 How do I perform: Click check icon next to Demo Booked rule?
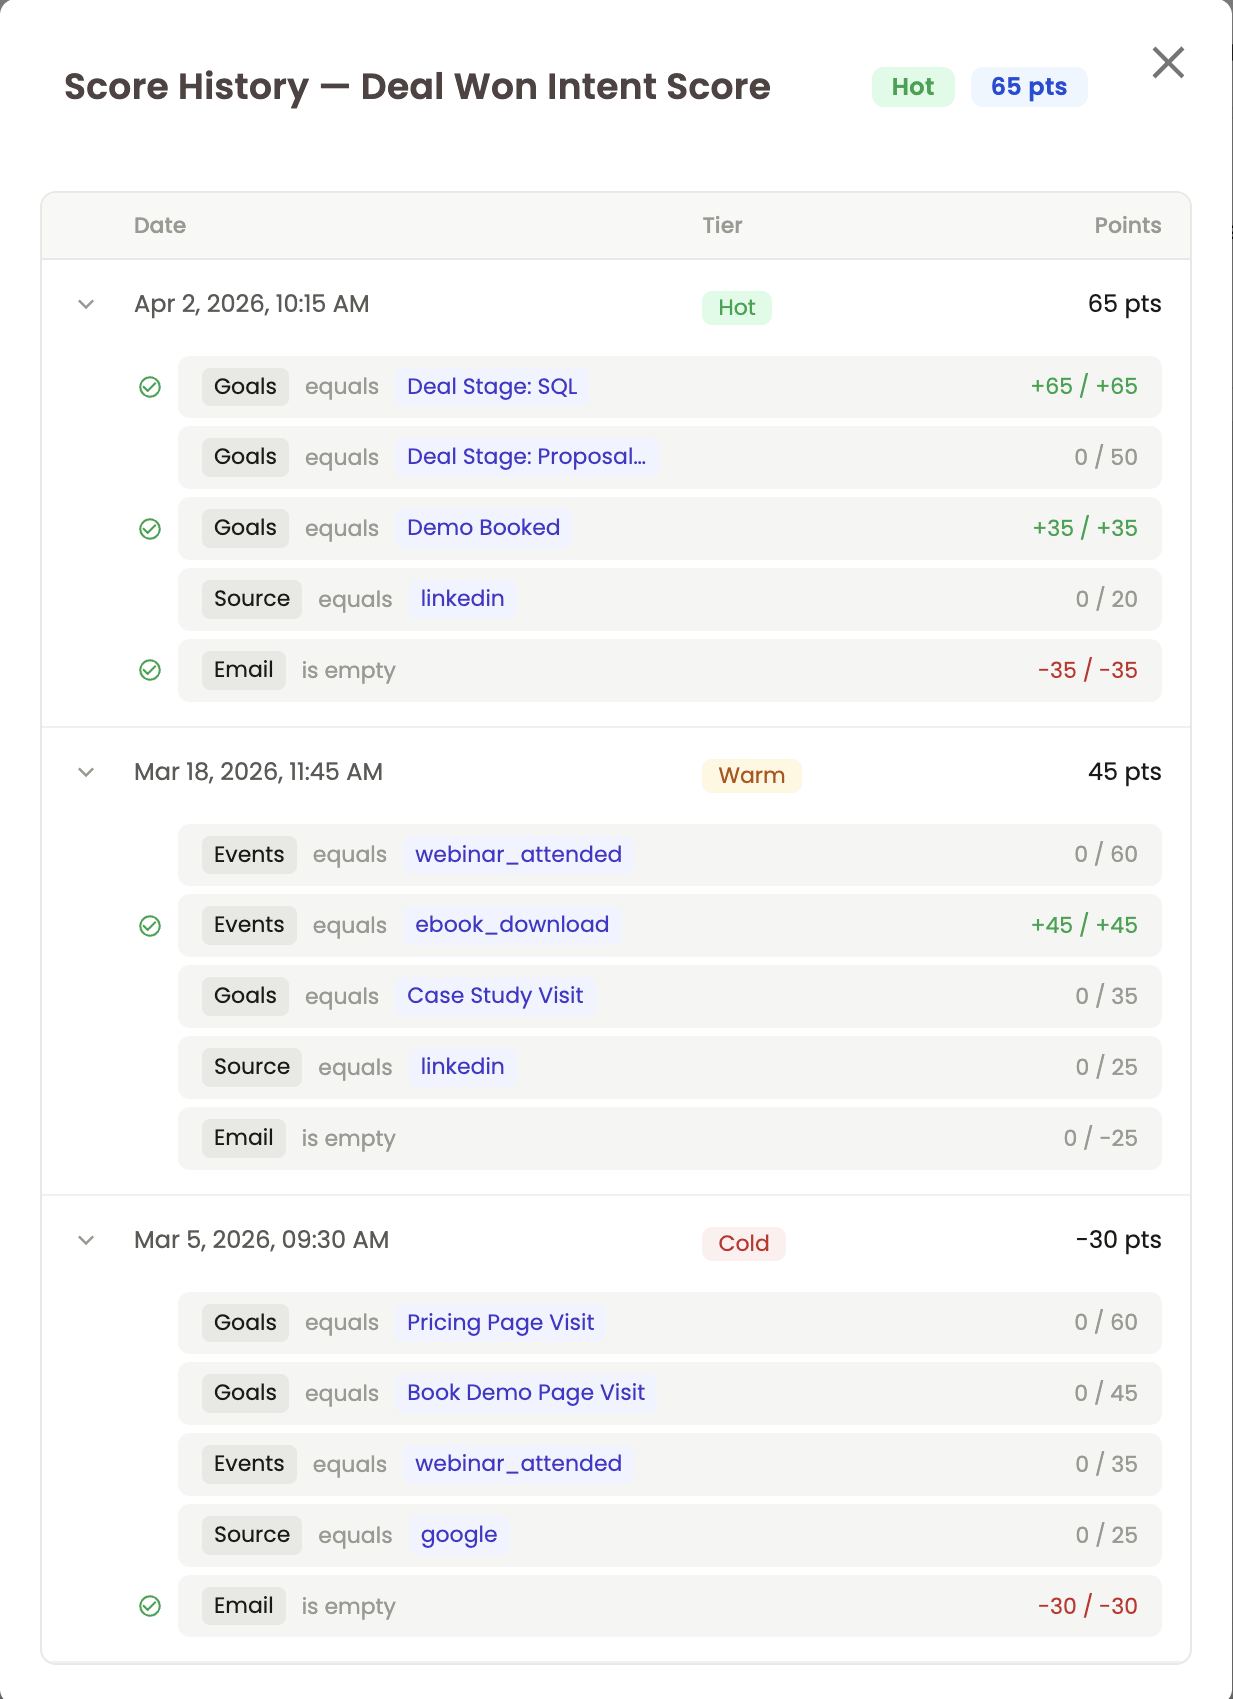[x=150, y=529]
